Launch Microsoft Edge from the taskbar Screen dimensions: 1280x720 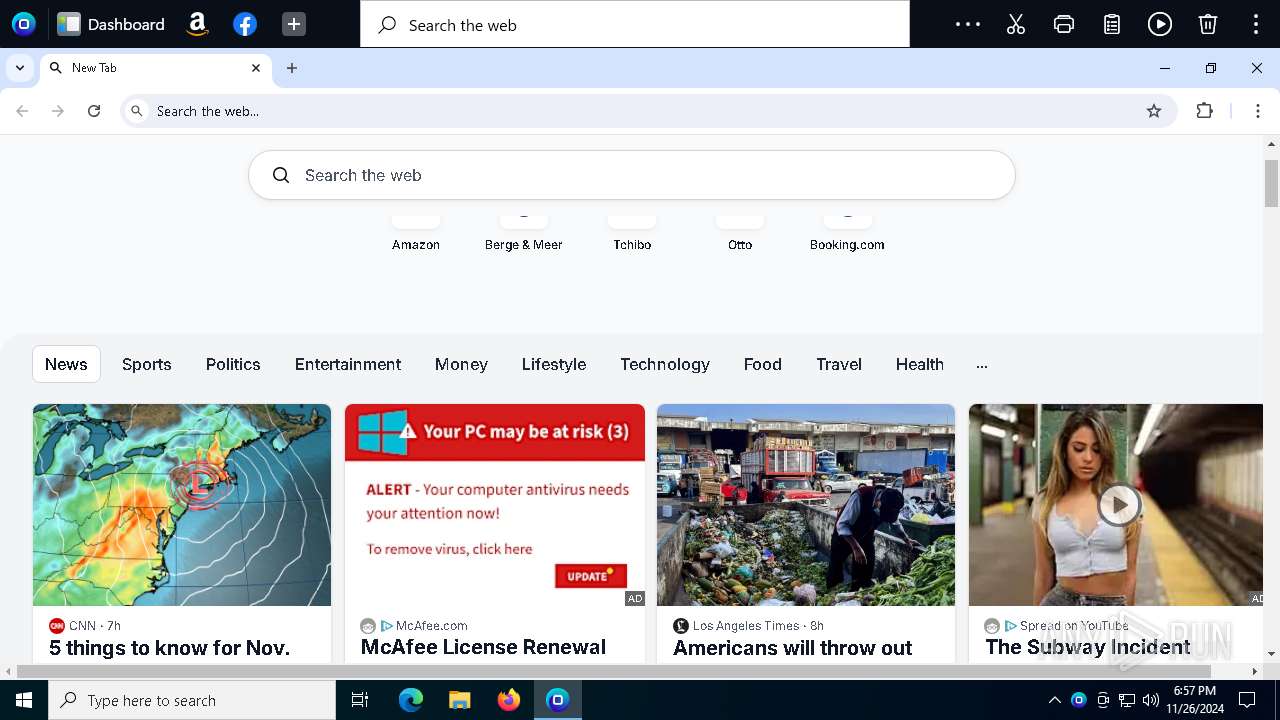410,700
